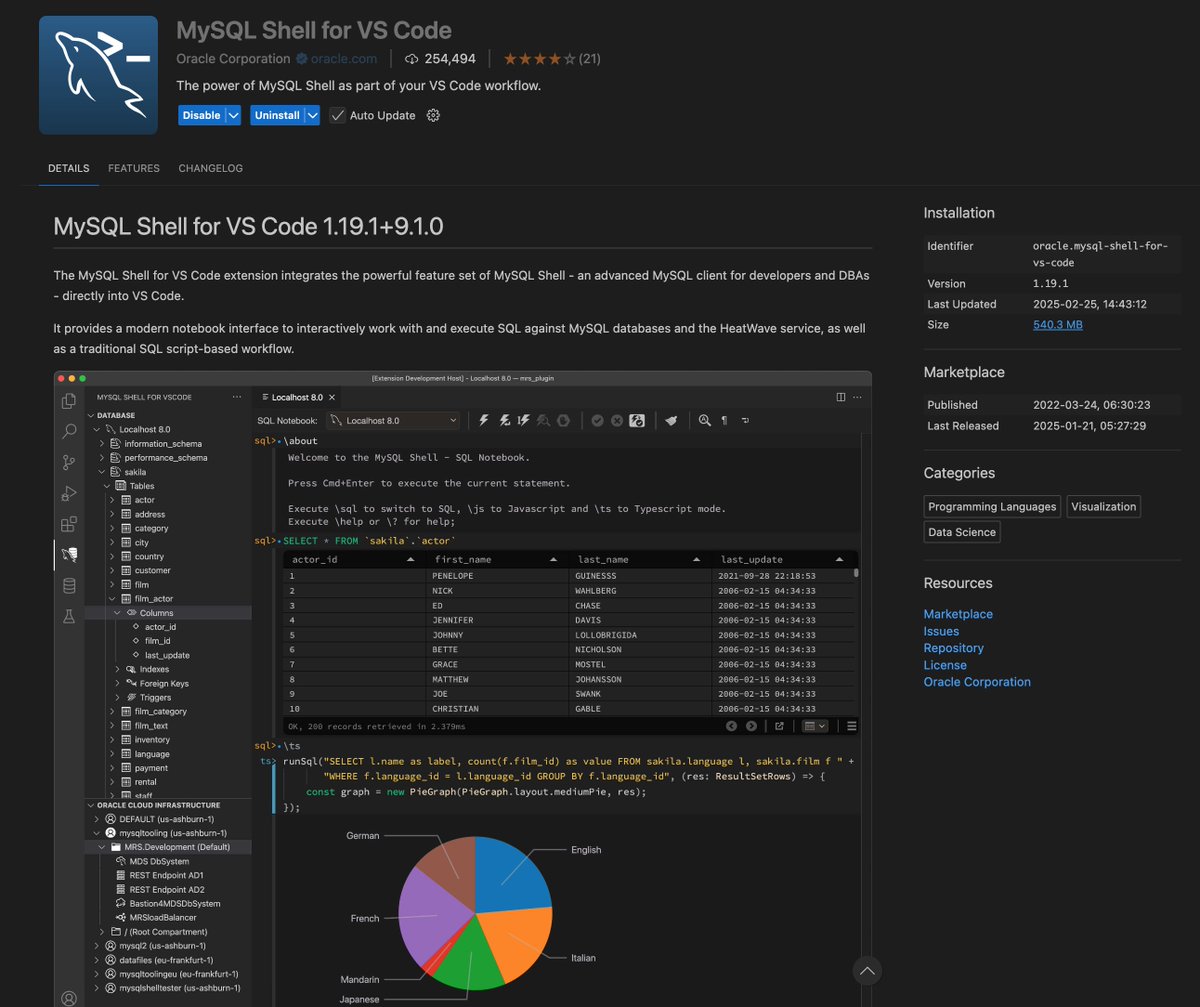1200x1007 pixels.
Task: Click the Explorer files icon in the screenshot's activity bar
Action: [69, 401]
